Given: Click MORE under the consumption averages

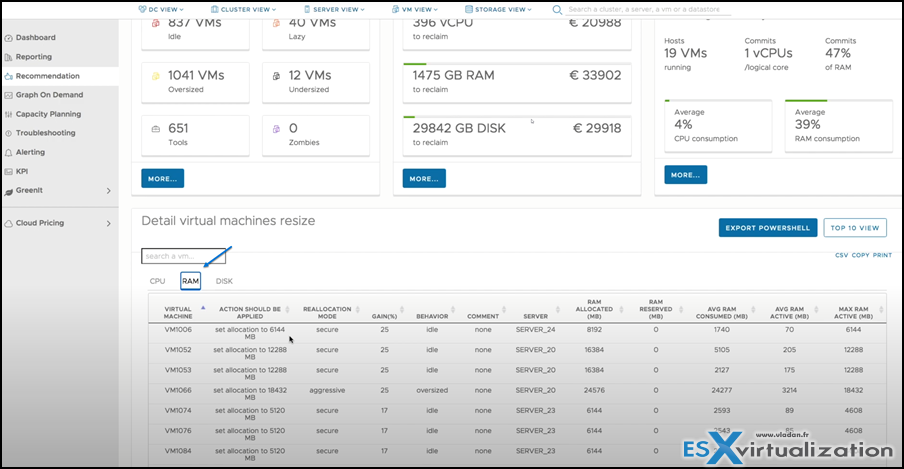Looking at the screenshot, I should tap(685, 174).
